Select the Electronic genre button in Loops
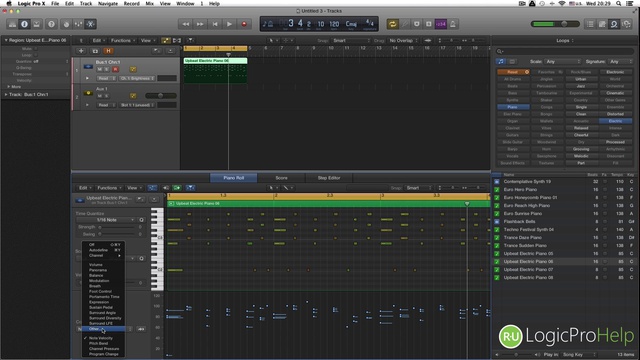 point(615,72)
